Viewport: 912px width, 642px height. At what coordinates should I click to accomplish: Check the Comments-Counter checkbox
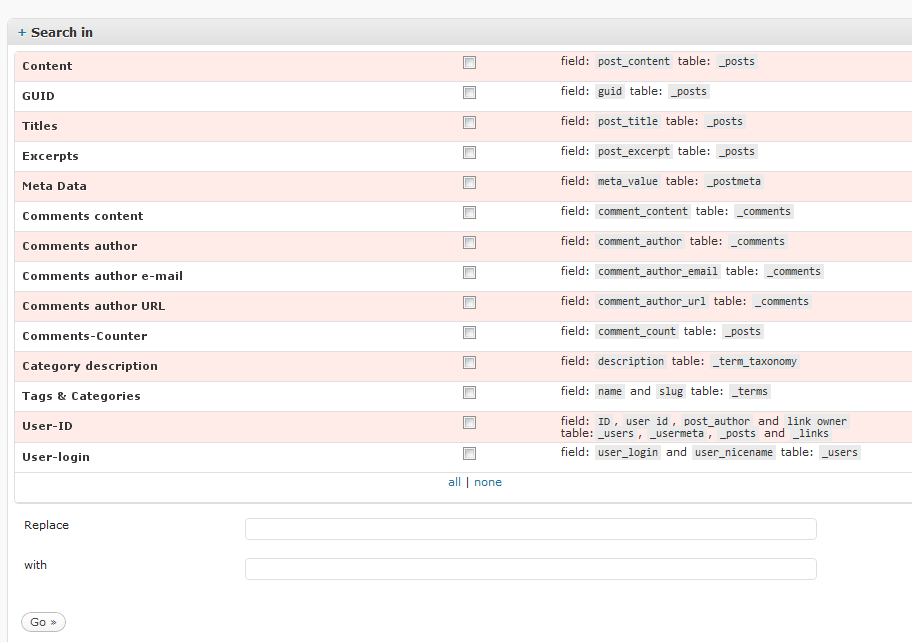(469, 332)
